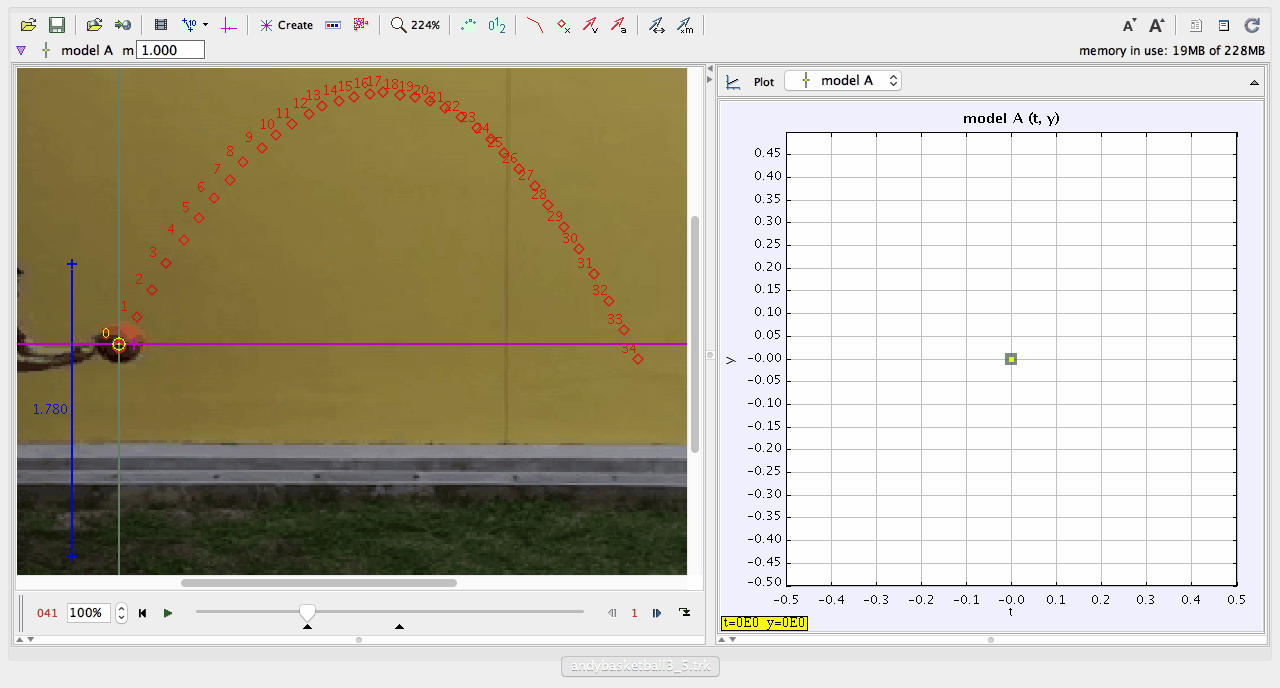Click the t y plot title
This screenshot has width=1280, height=688.
tap(1011, 118)
